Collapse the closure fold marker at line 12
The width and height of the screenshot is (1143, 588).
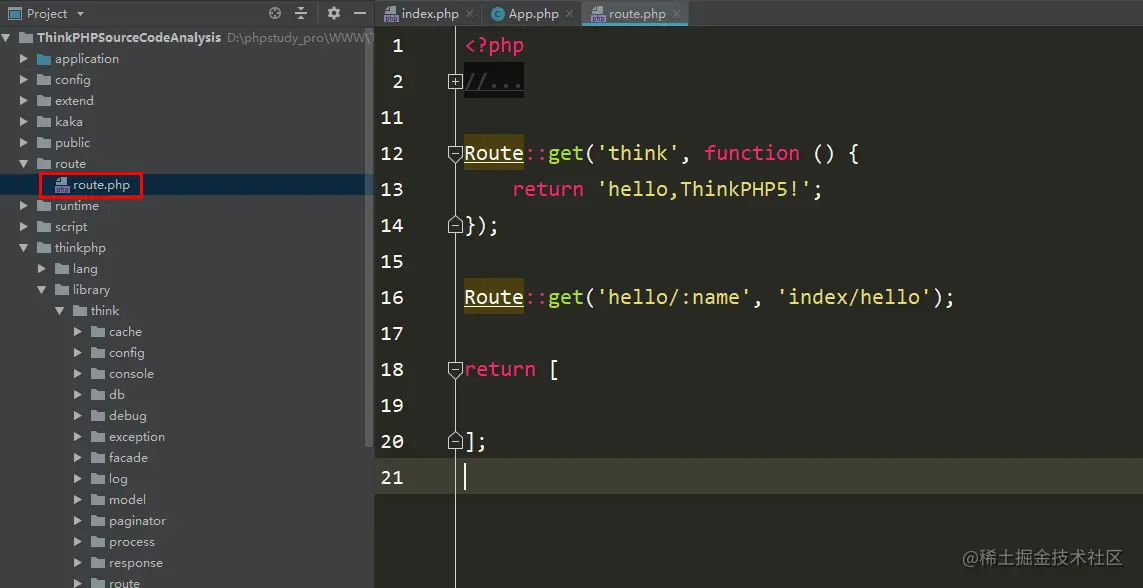[455, 154]
